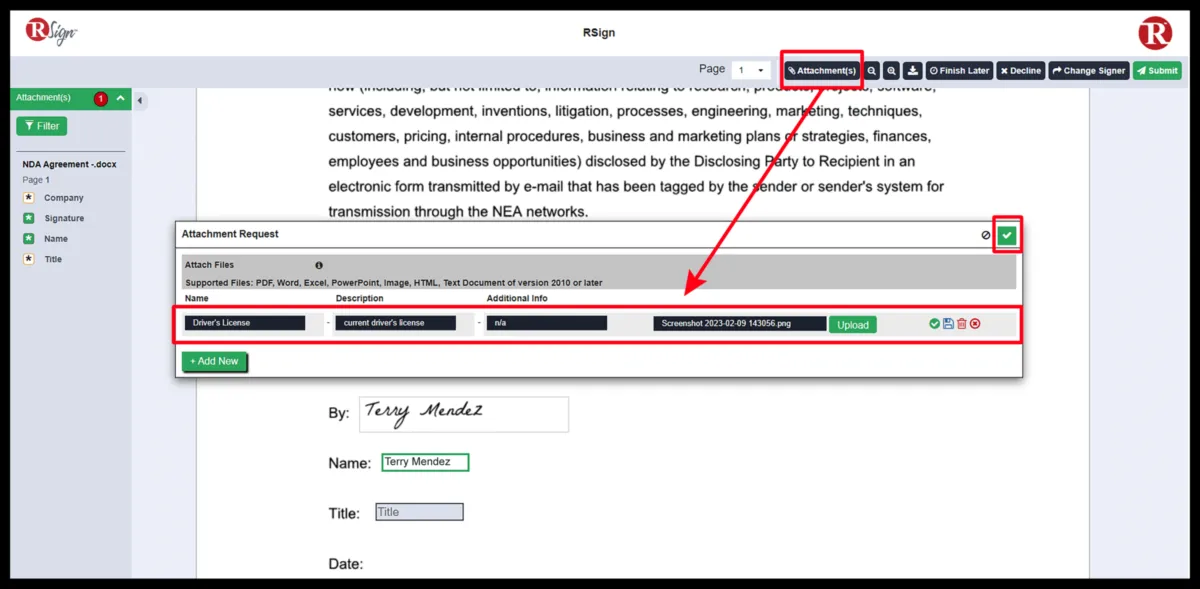The height and width of the screenshot is (589, 1200).
Task: Click the Name field containing Terry Mendez
Action: coord(425,462)
